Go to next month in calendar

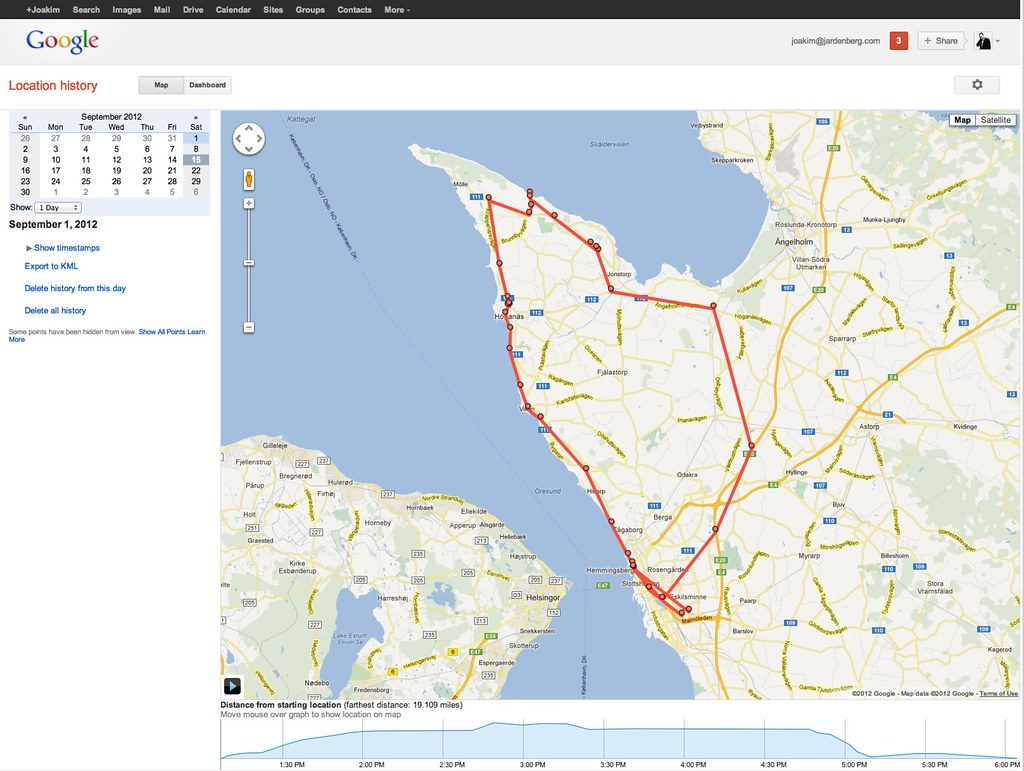[195, 118]
